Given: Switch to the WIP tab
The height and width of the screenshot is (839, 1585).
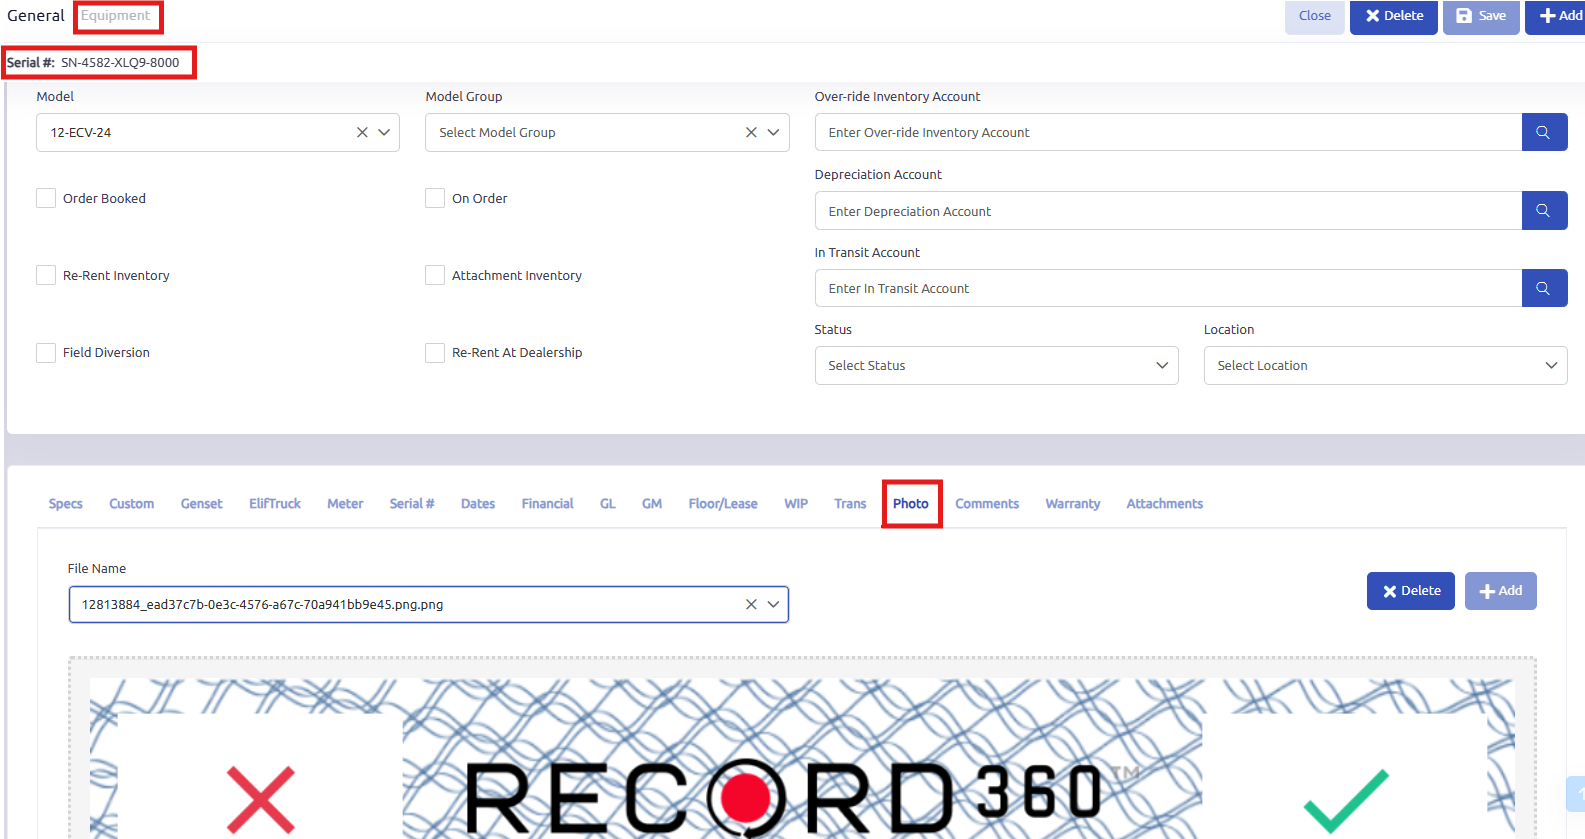Looking at the screenshot, I should tap(796, 504).
